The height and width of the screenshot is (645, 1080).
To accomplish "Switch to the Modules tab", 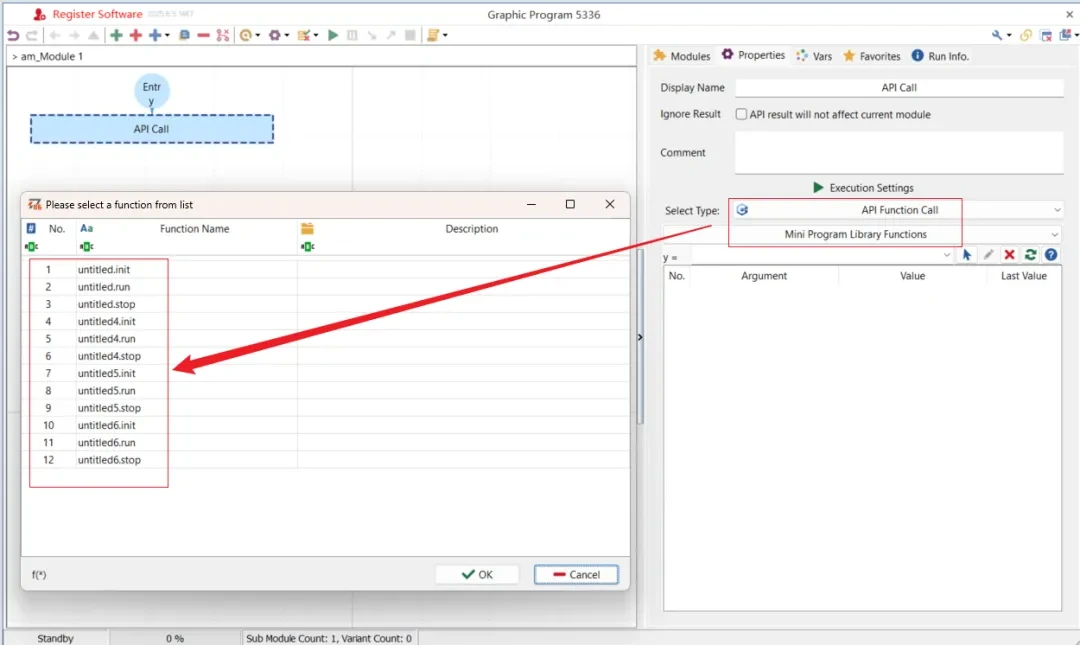I will click(681, 56).
